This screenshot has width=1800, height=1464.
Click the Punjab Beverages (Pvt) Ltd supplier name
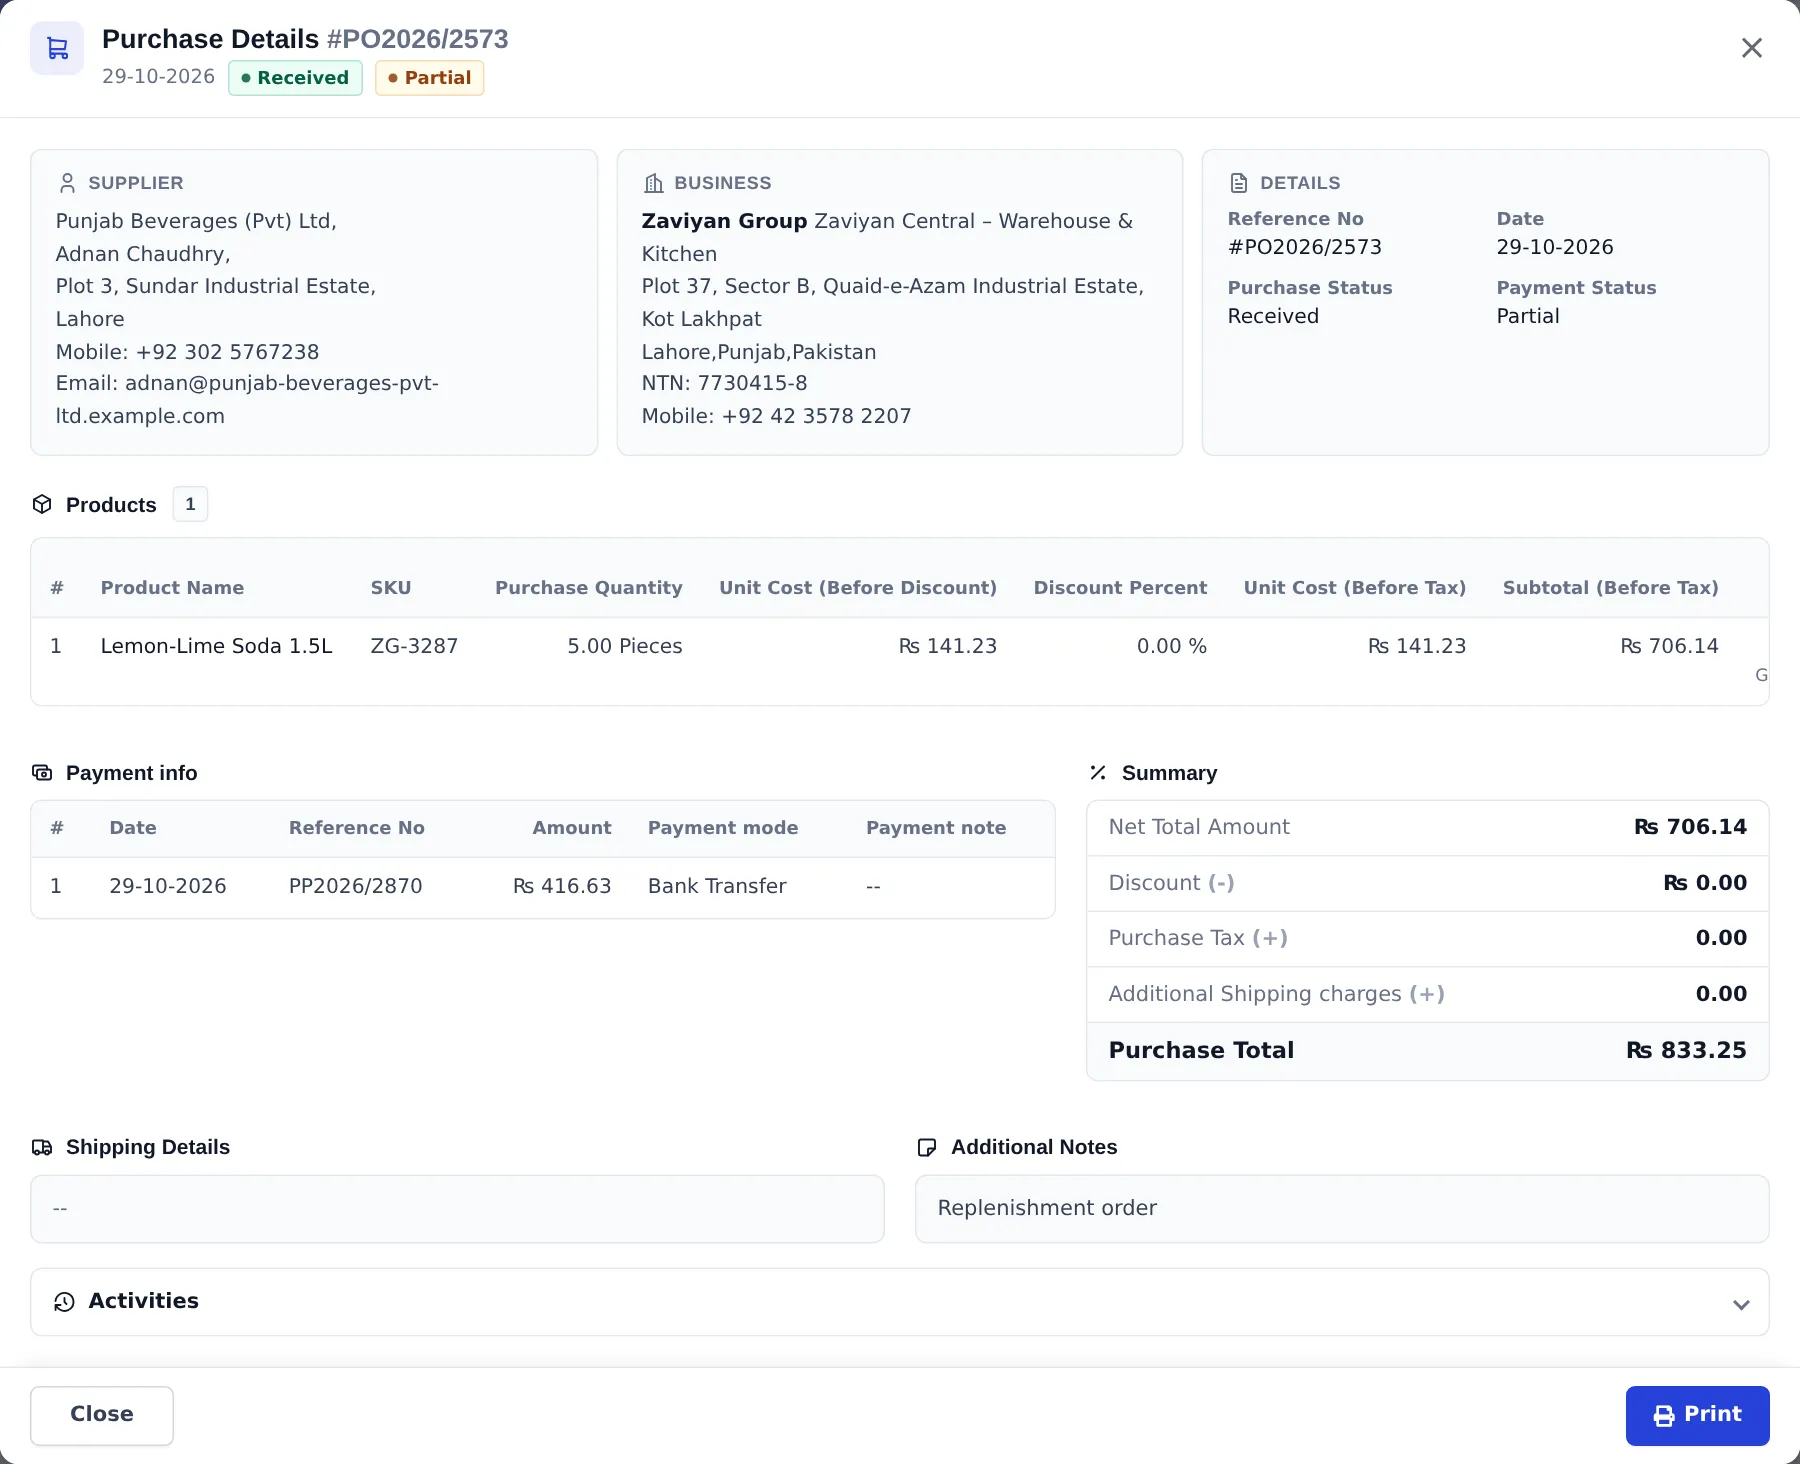(x=196, y=221)
